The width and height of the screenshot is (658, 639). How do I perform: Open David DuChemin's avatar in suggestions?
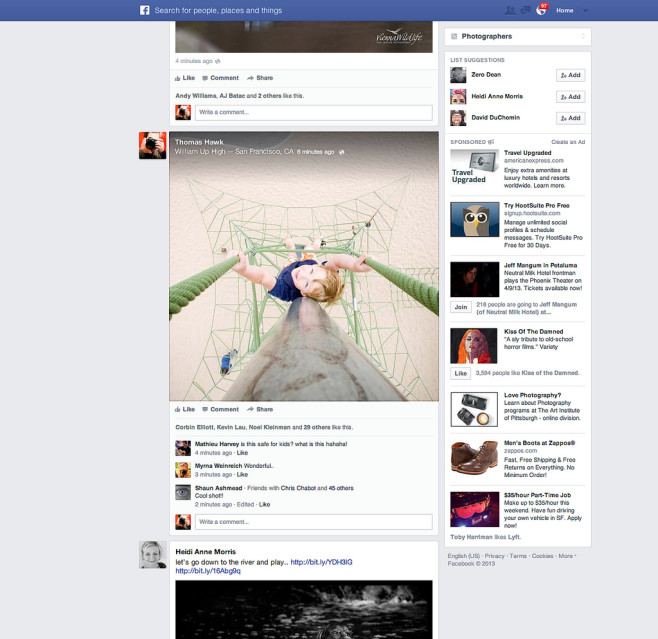(458, 118)
